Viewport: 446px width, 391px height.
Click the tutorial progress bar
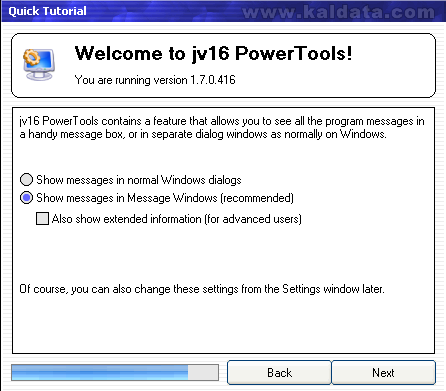pyautogui.click(x=115, y=372)
